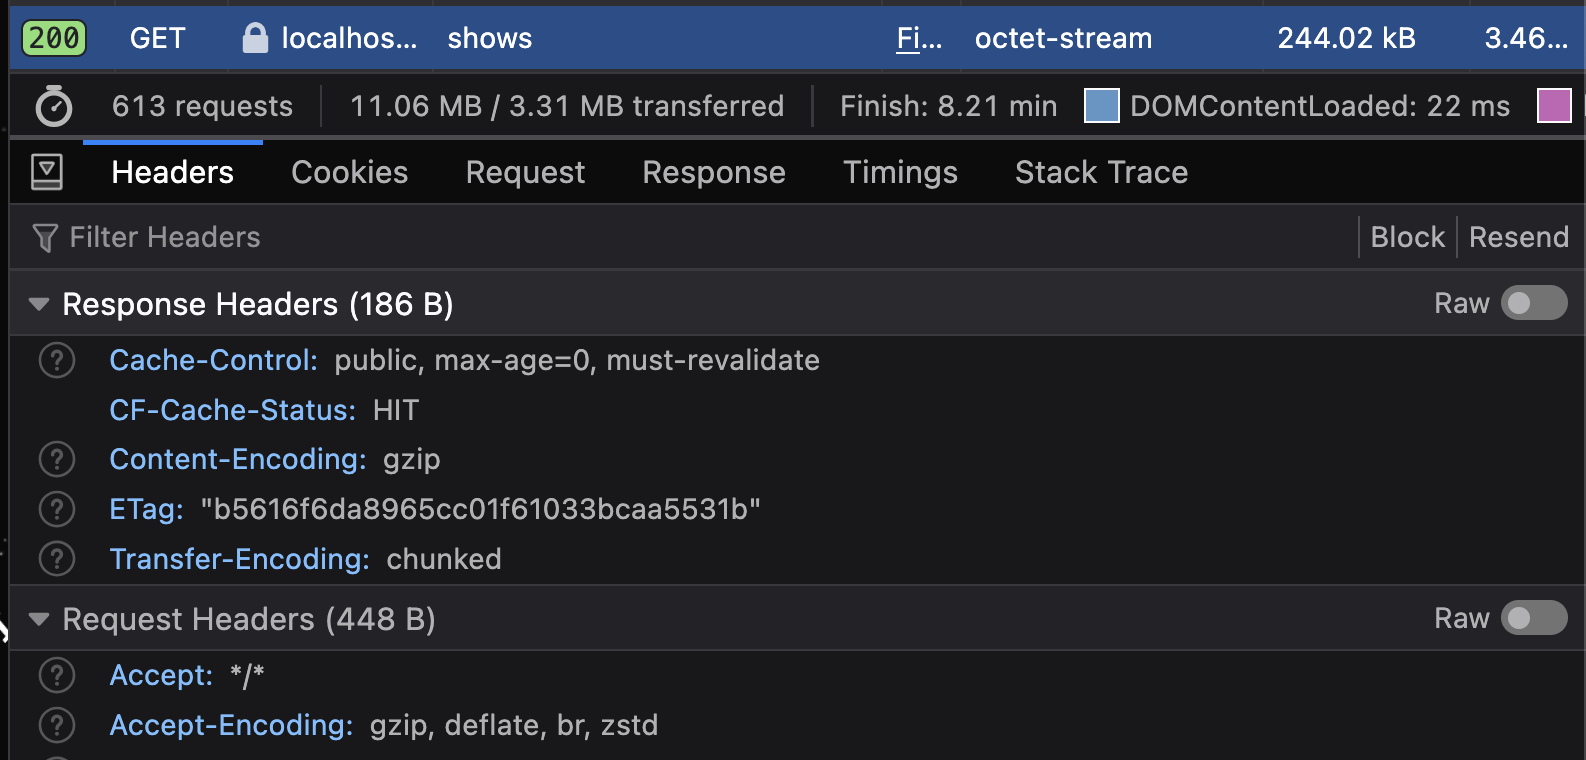1586x760 pixels.
Task: Click the performance analysis stopwatch icon
Action: (53, 106)
